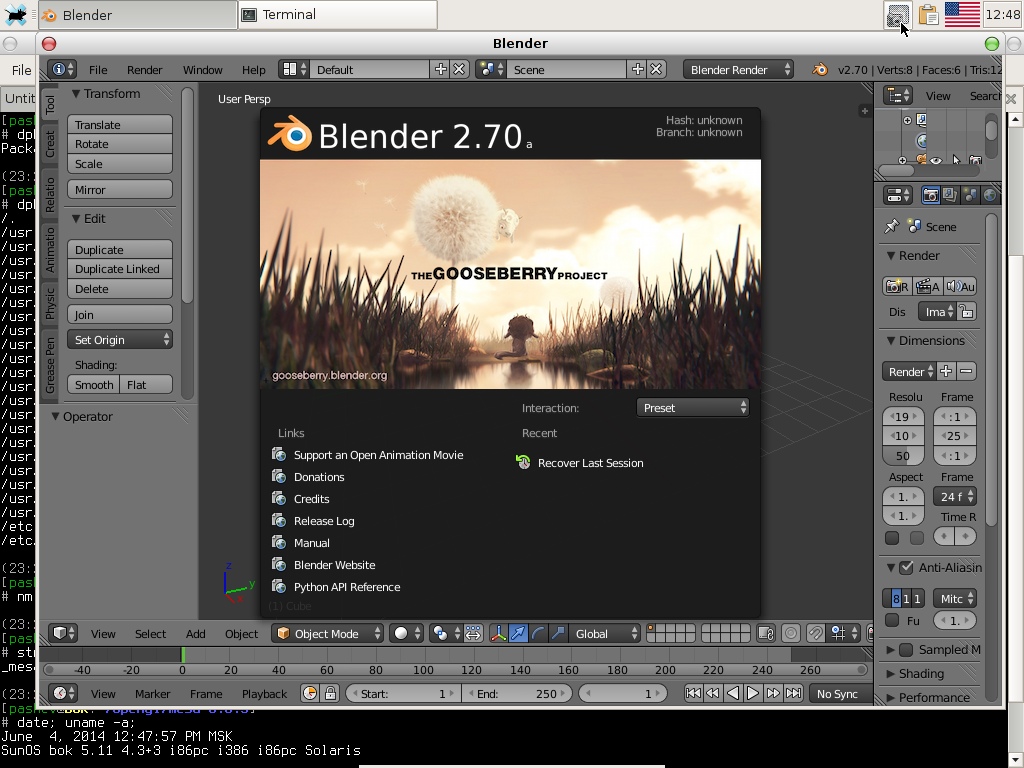
Task: Open the Properties editor type selector
Action: tap(898, 195)
